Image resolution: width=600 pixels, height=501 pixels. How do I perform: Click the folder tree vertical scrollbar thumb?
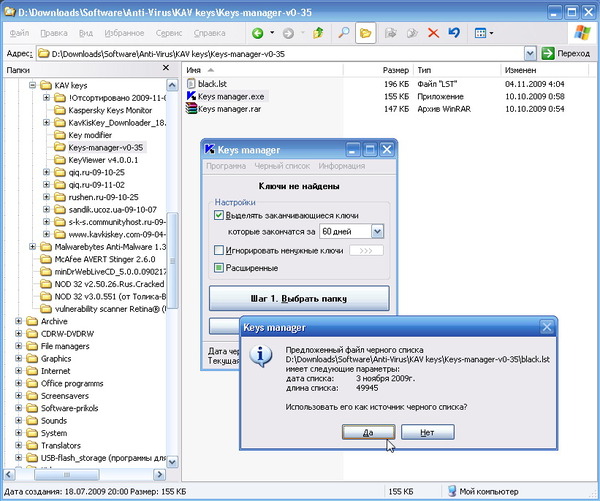point(173,260)
